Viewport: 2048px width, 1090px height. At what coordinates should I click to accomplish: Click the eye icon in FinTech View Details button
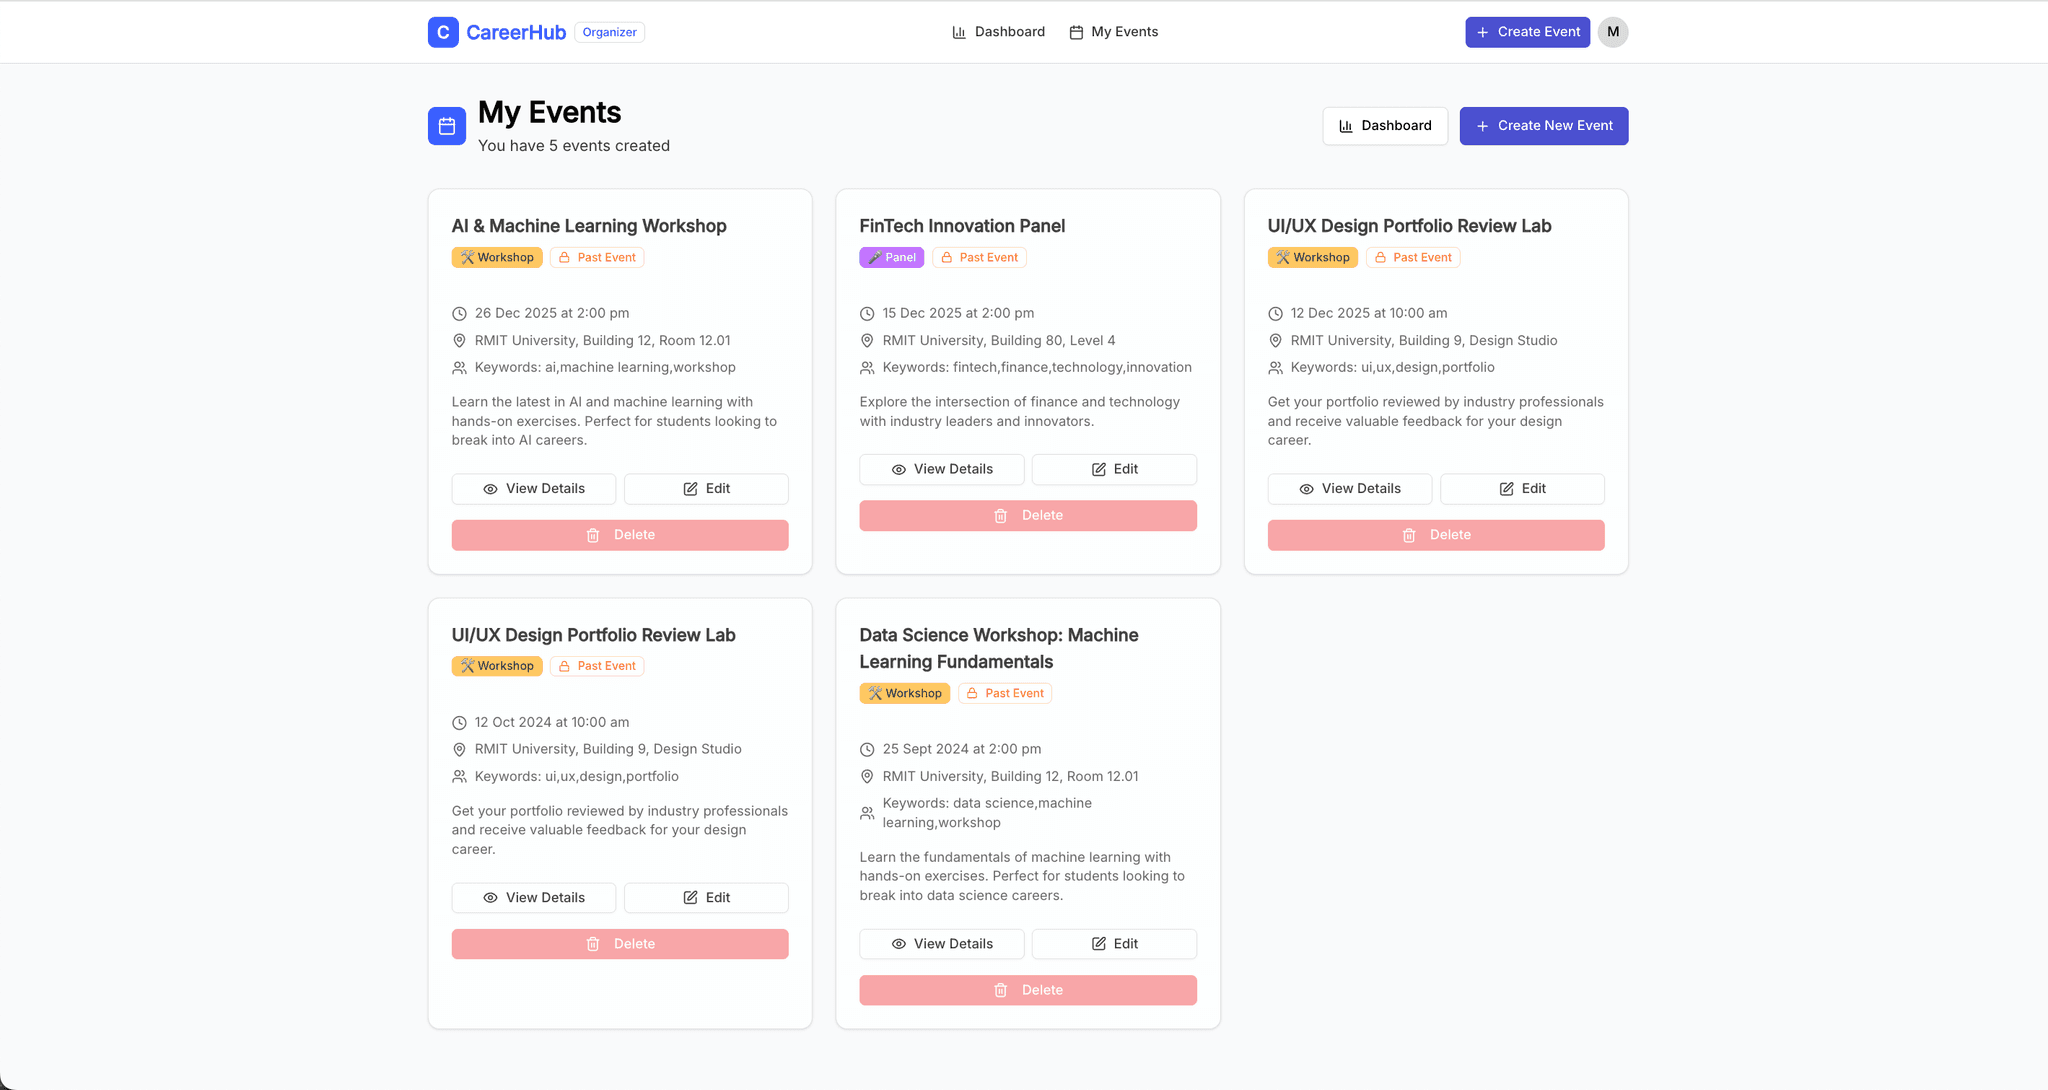pos(897,469)
